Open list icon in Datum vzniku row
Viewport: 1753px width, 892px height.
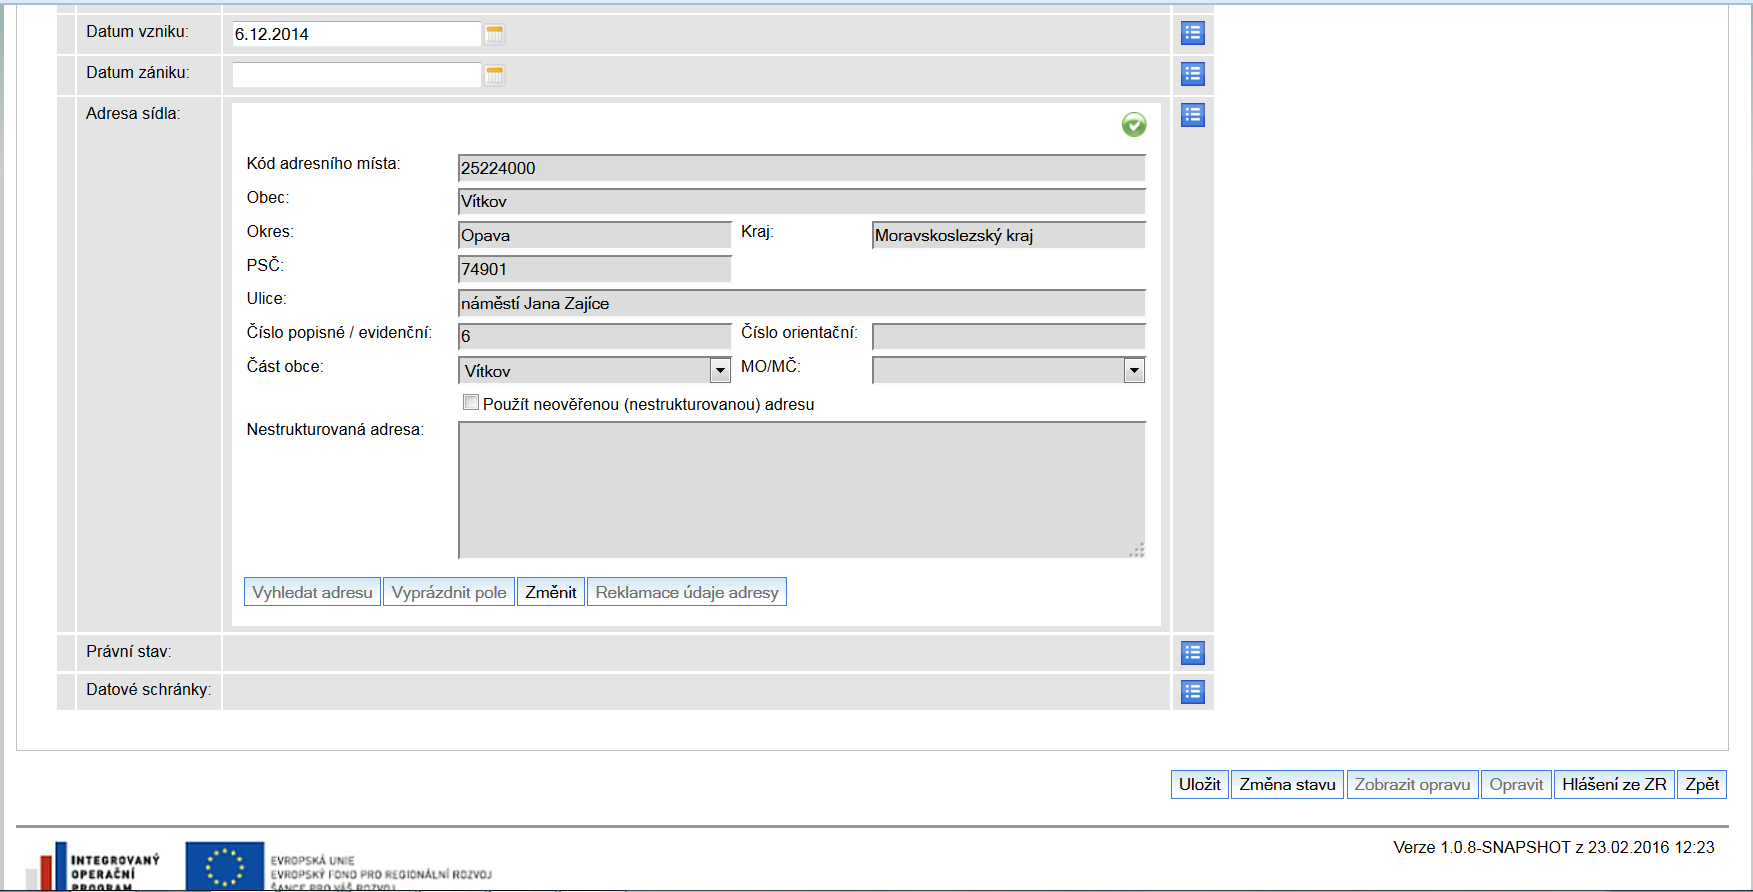1193,33
